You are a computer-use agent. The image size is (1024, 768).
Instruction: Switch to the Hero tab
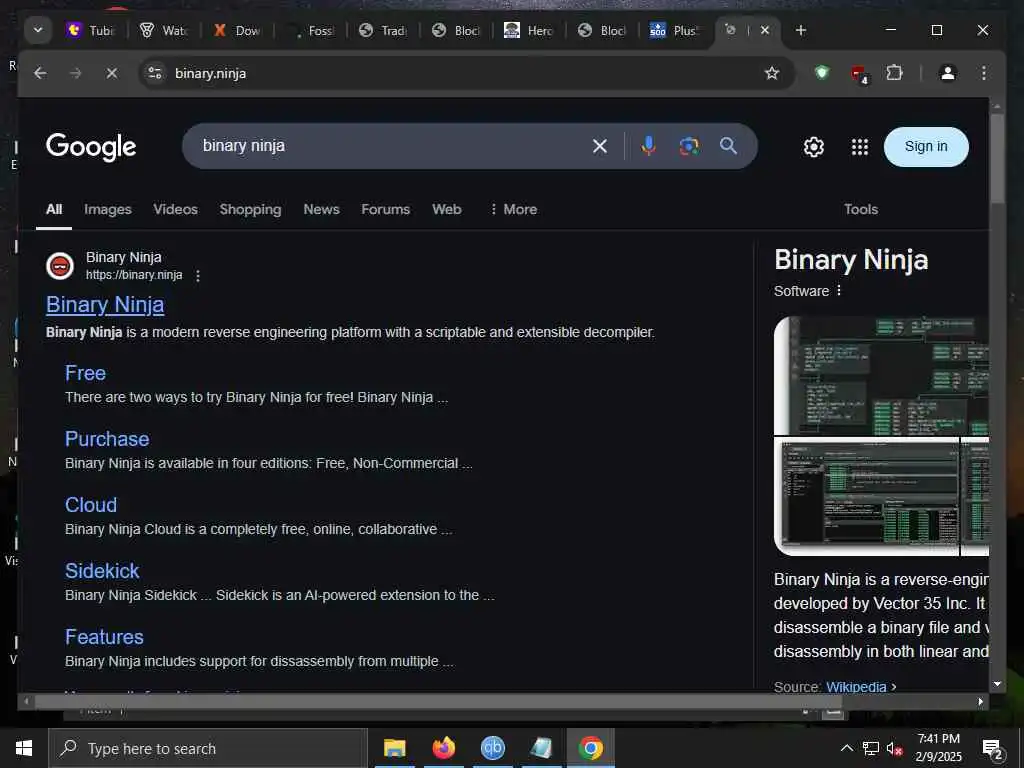tap(530, 30)
